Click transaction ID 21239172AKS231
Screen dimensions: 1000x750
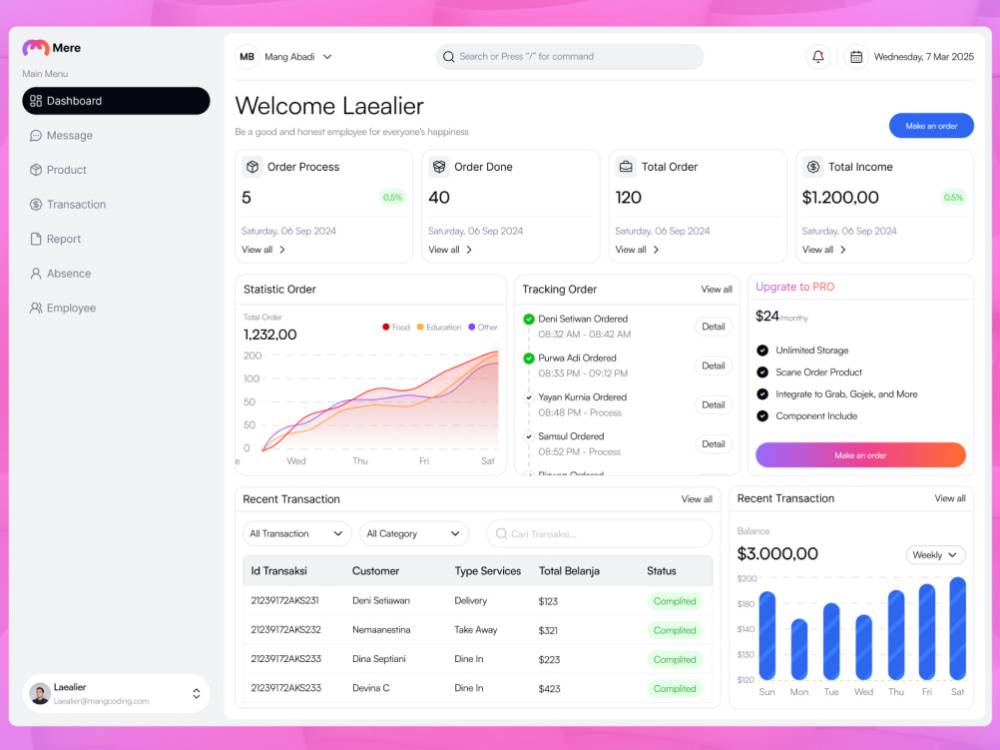click(x=284, y=601)
